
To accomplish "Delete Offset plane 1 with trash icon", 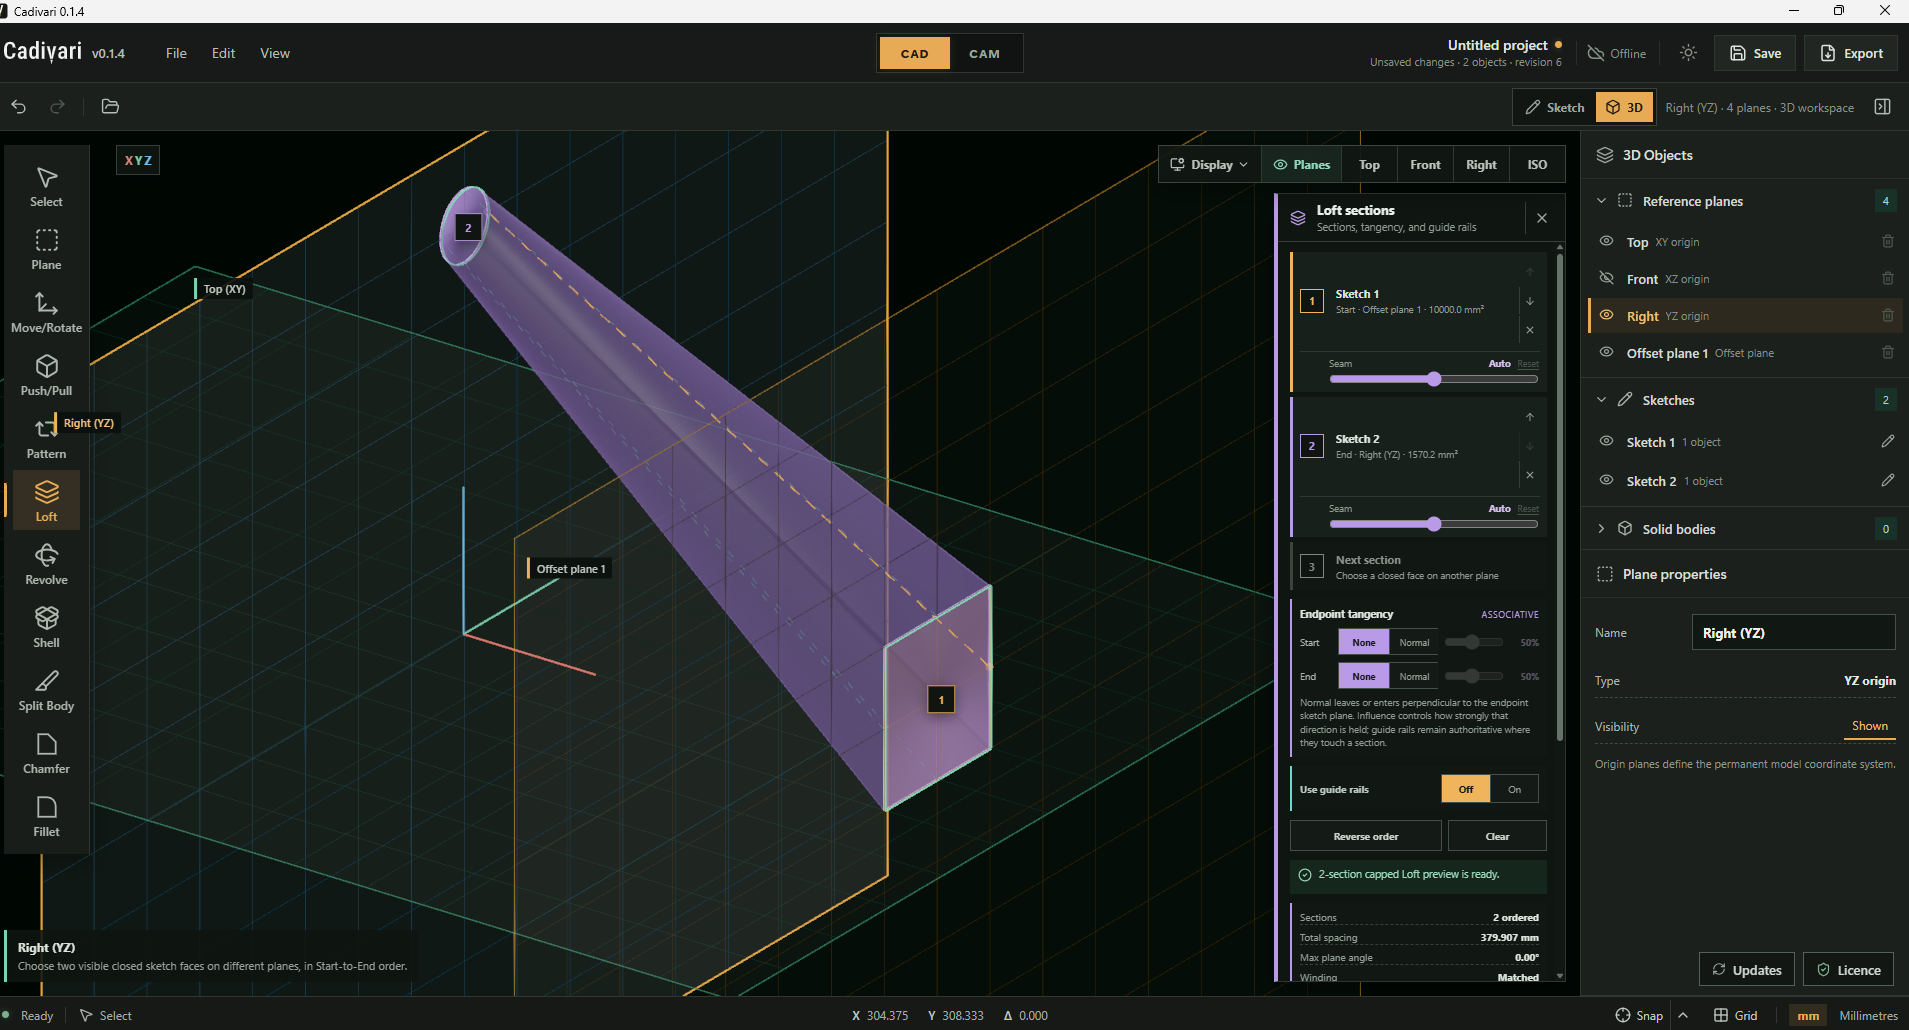I will pyautogui.click(x=1887, y=352).
